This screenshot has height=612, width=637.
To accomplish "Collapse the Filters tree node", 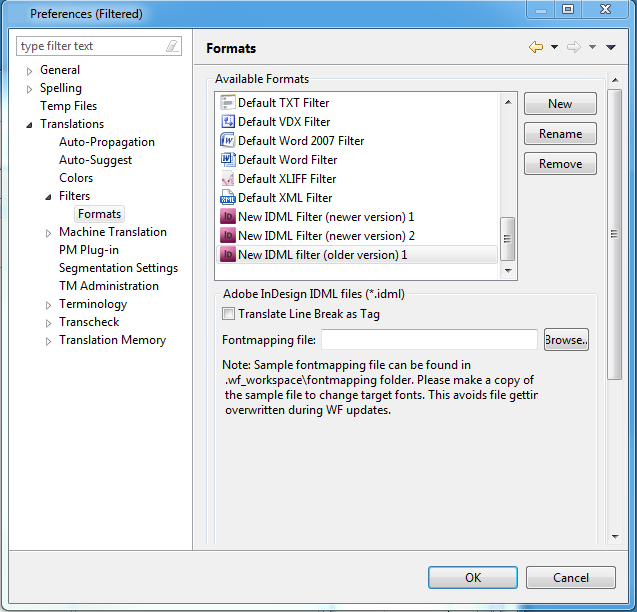I will coord(48,197).
